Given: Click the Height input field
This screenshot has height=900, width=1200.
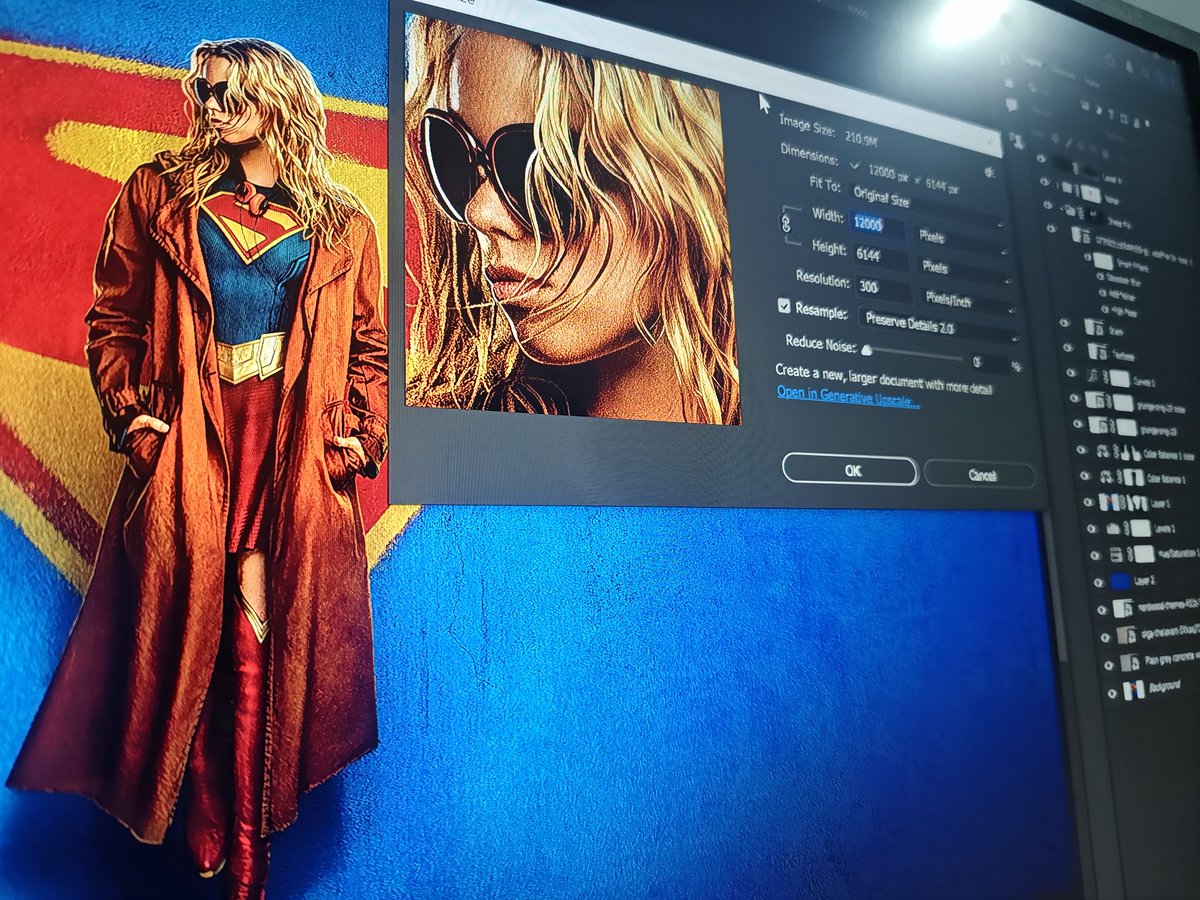Looking at the screenshot, I should coord(880,259).
